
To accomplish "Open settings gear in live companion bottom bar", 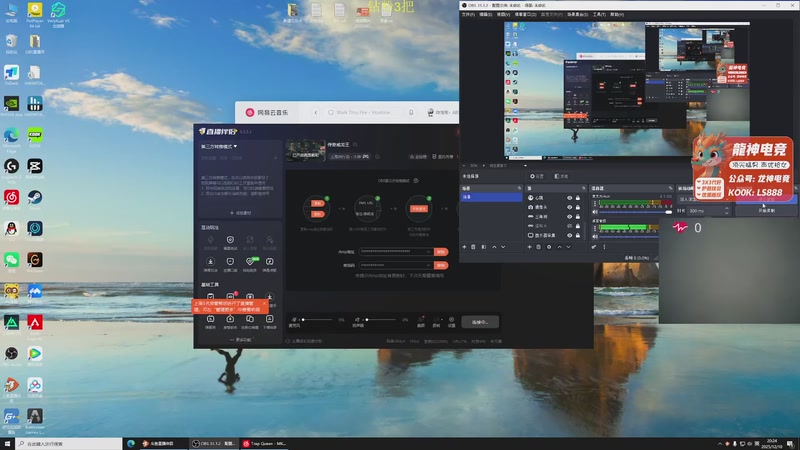I will tap(452, 321).
